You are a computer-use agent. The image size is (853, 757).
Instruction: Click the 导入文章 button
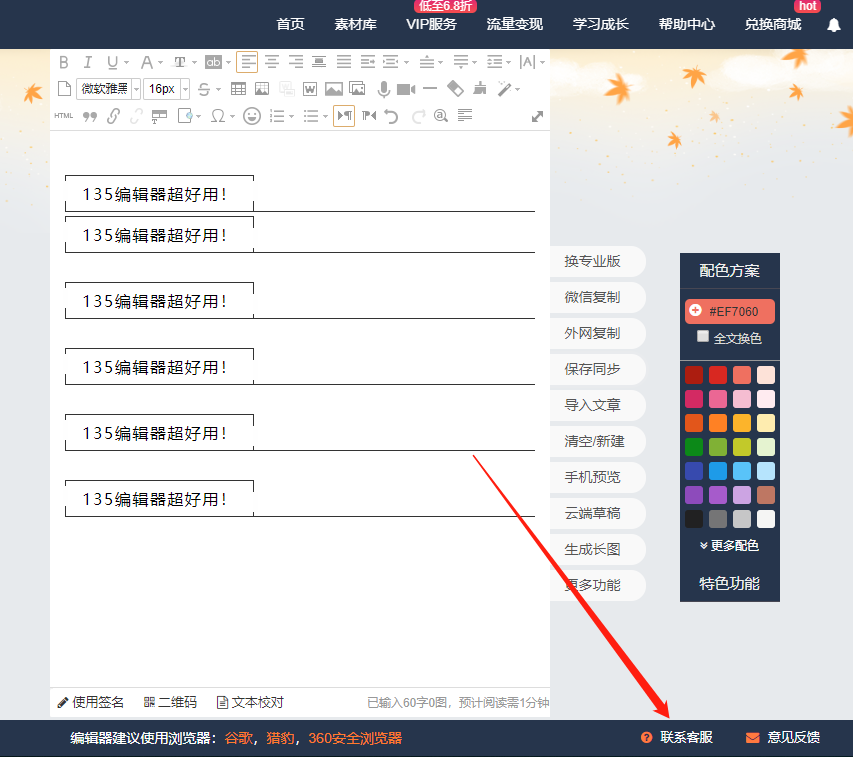(597, 405)
